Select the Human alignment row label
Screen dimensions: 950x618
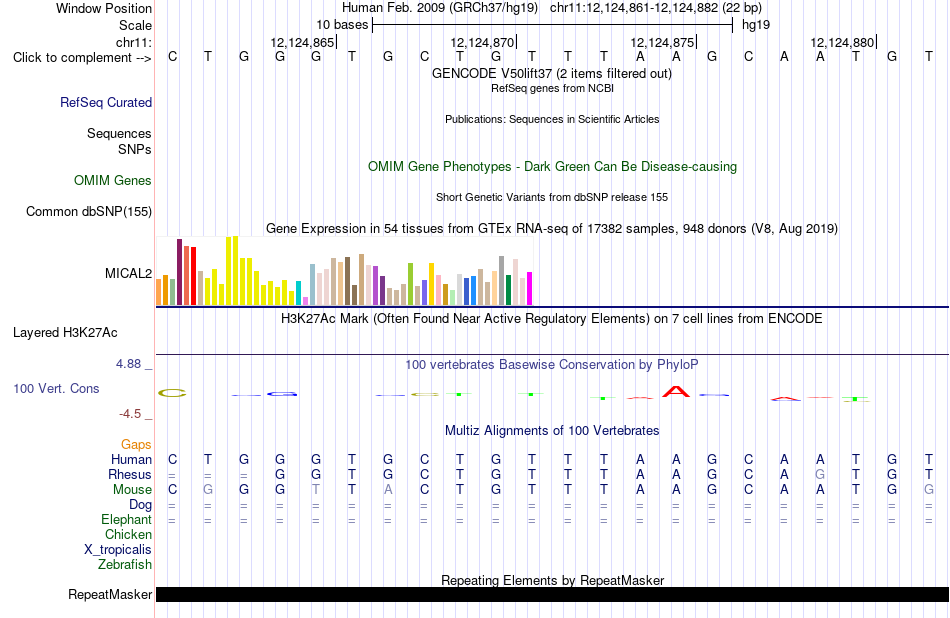[x=131, y=459]
